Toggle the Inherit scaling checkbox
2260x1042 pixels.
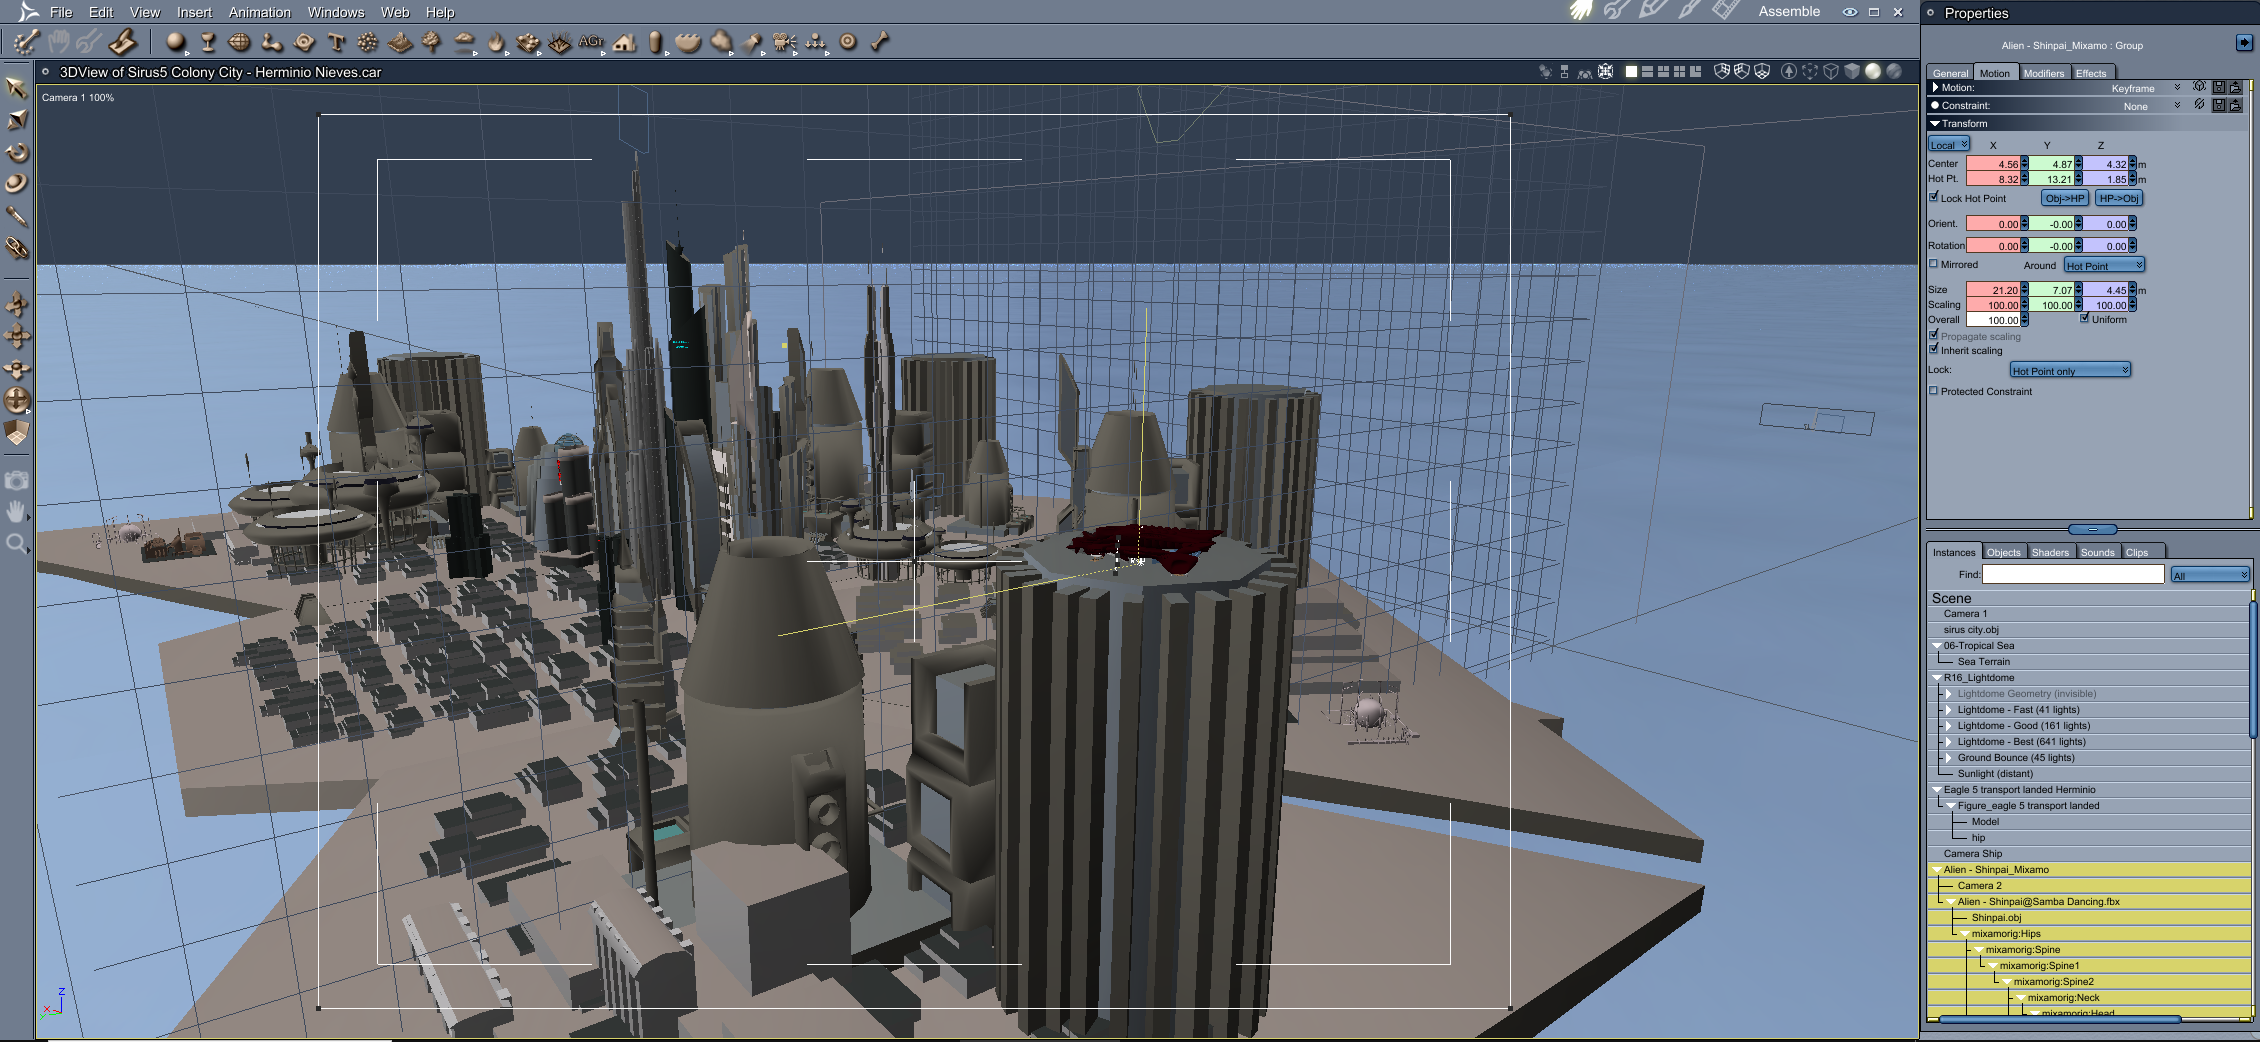tap(1934, 349)
